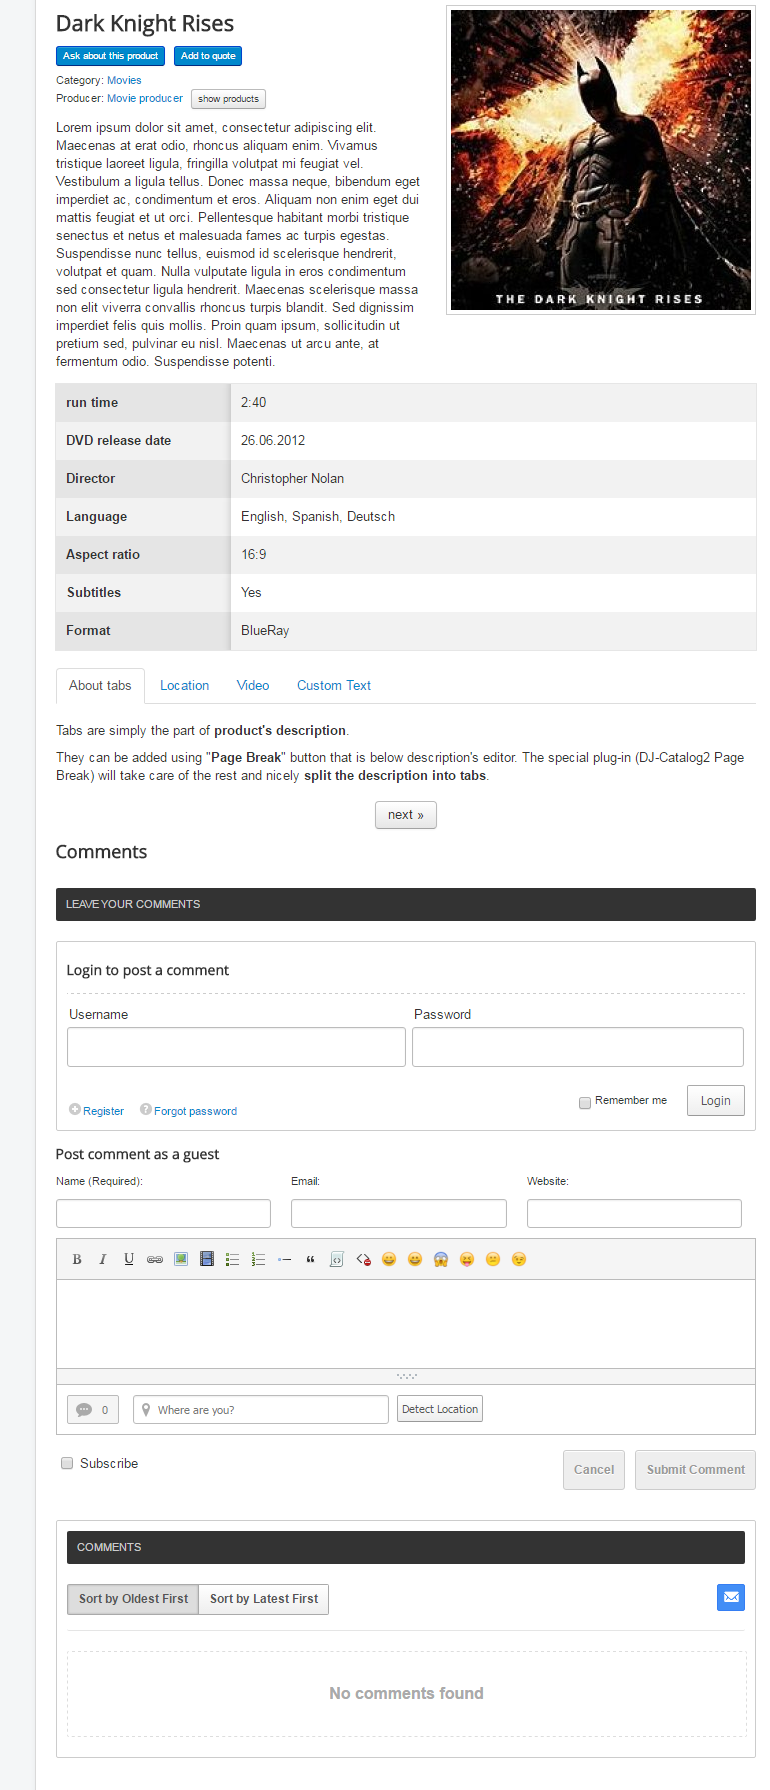Image resolution: width=770 pixels, height=1790 pixels.
Task: Focus the Website input field
Action: pyautogui.click(x=634, y=1213)
